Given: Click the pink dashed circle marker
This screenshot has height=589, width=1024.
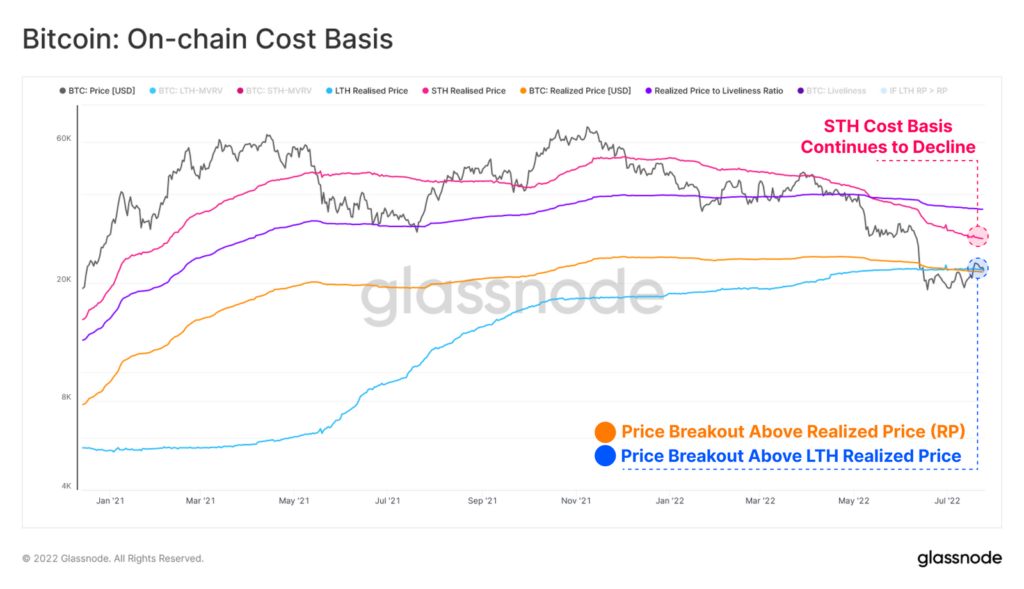Looking at the screenshot, I should [978, 236].
